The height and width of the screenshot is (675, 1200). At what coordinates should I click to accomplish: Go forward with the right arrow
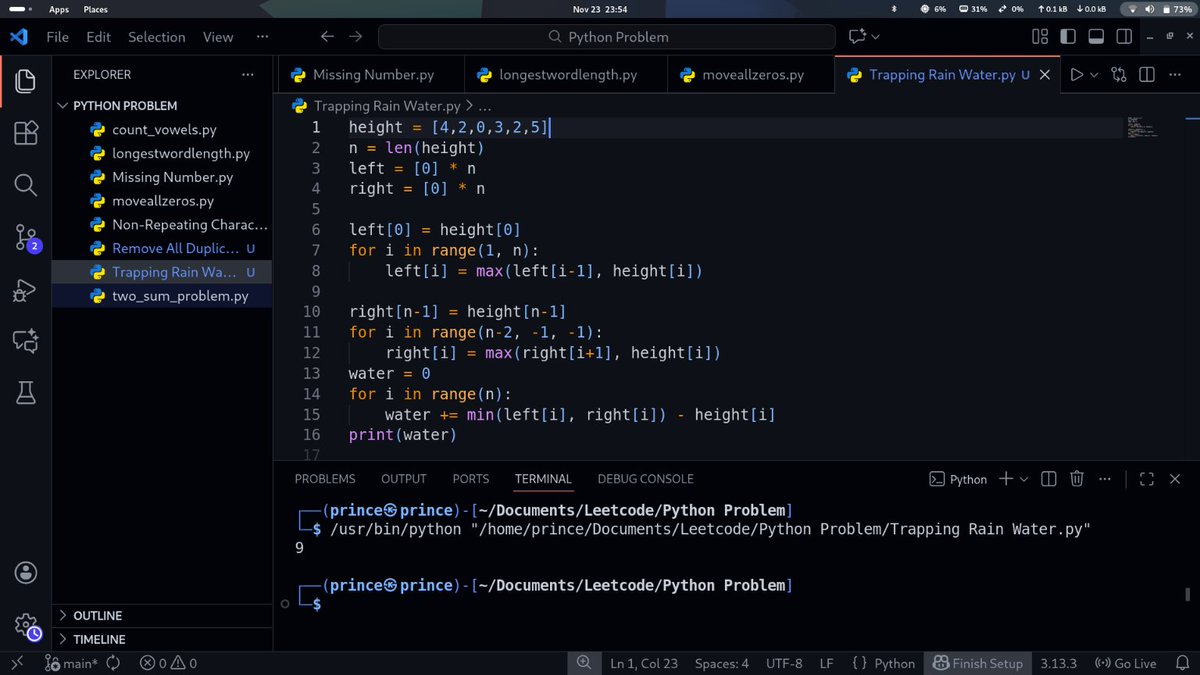pos(355,37)
